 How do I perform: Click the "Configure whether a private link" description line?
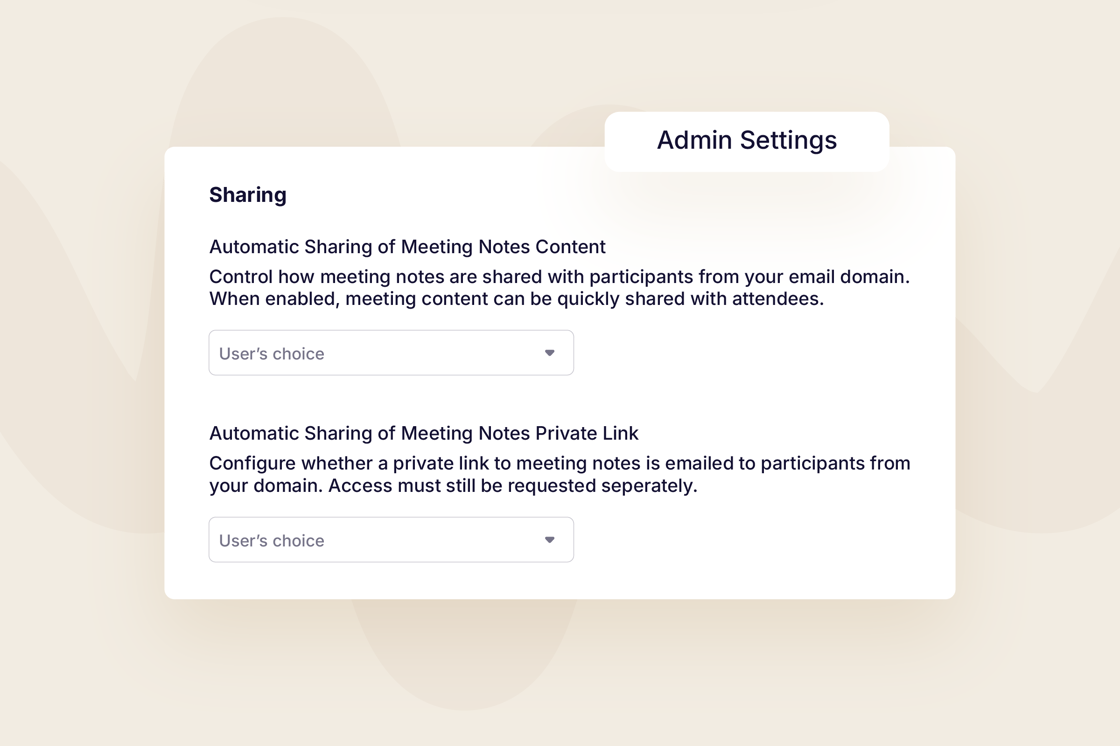[x=559, y=463]
